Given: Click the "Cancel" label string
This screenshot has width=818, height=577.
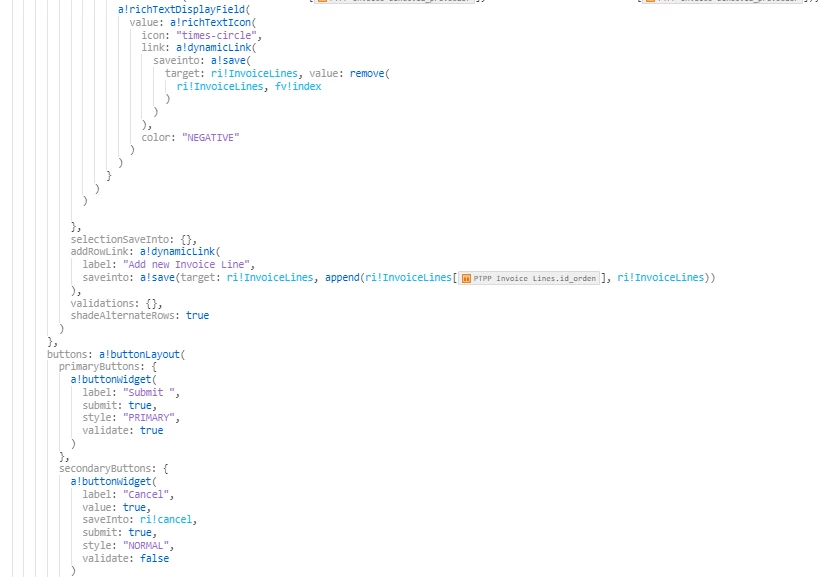Looking at the screenshot, I should click(146, 495).
